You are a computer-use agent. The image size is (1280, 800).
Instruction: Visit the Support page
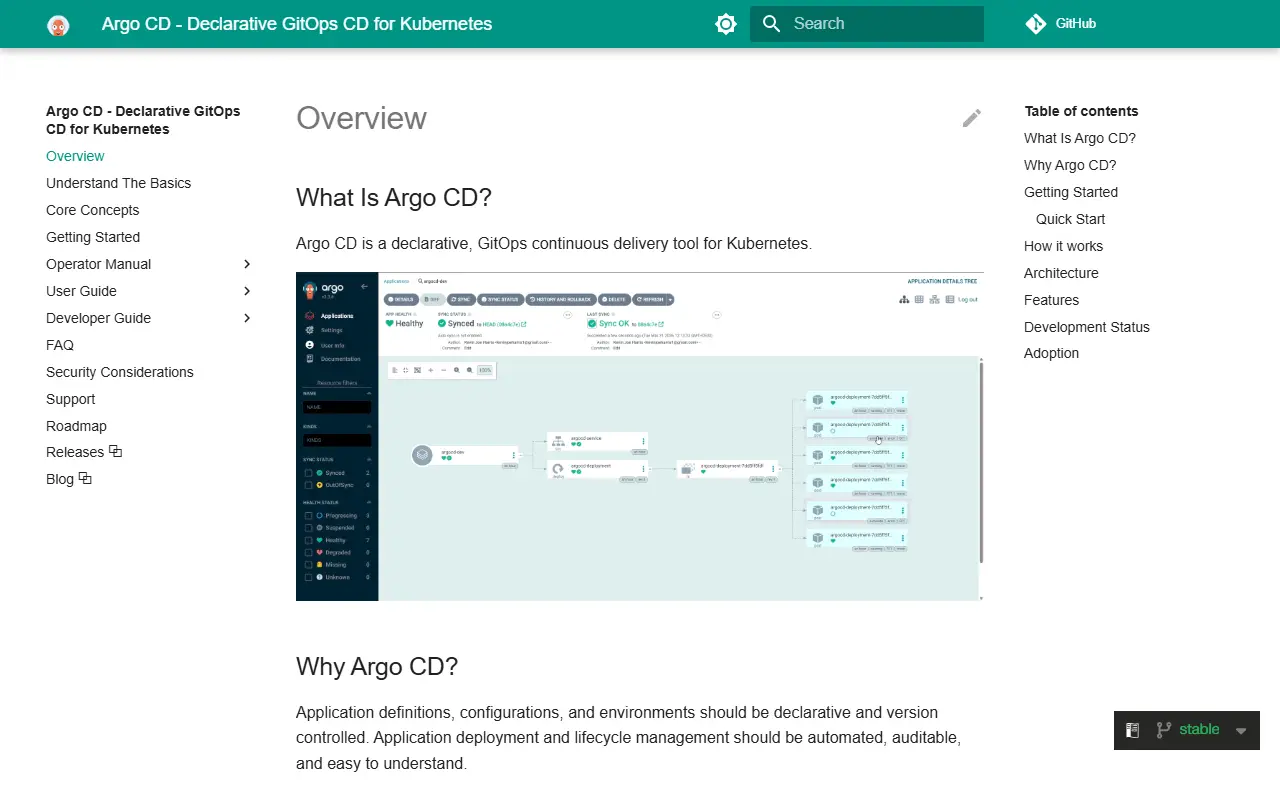click(70, 399)
